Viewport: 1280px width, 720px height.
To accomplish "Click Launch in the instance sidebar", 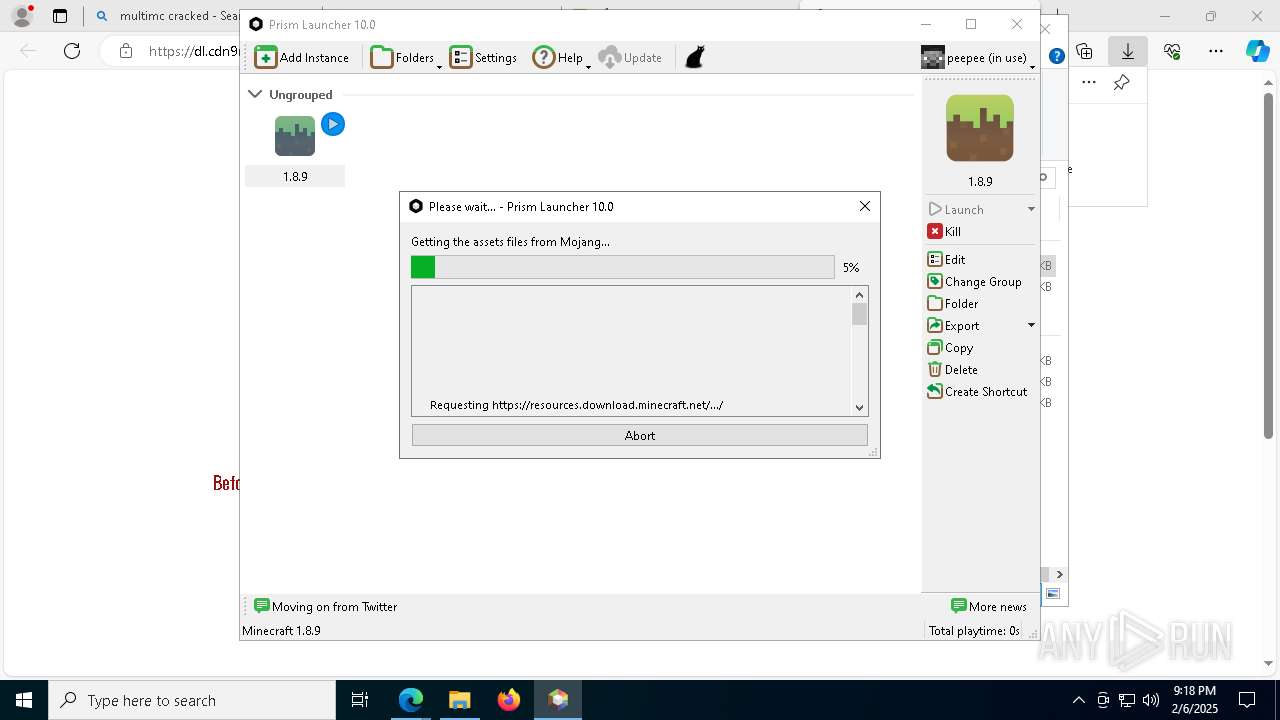I will [956, 209].
